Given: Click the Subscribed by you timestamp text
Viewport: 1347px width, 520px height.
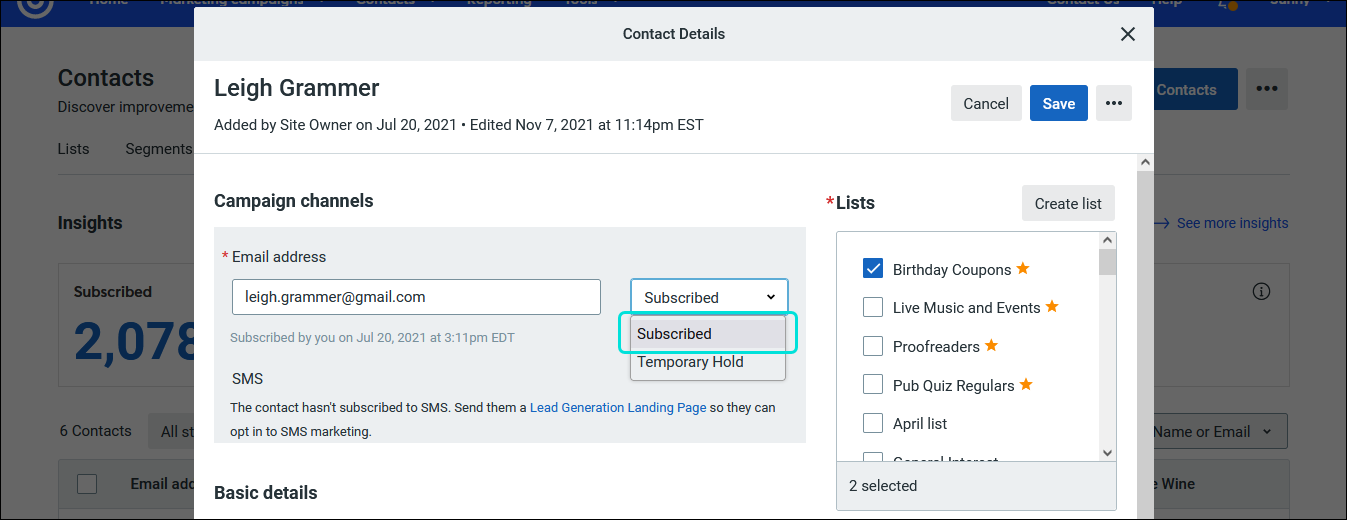Looking at the screenshot, I should (x=372, y=338).
